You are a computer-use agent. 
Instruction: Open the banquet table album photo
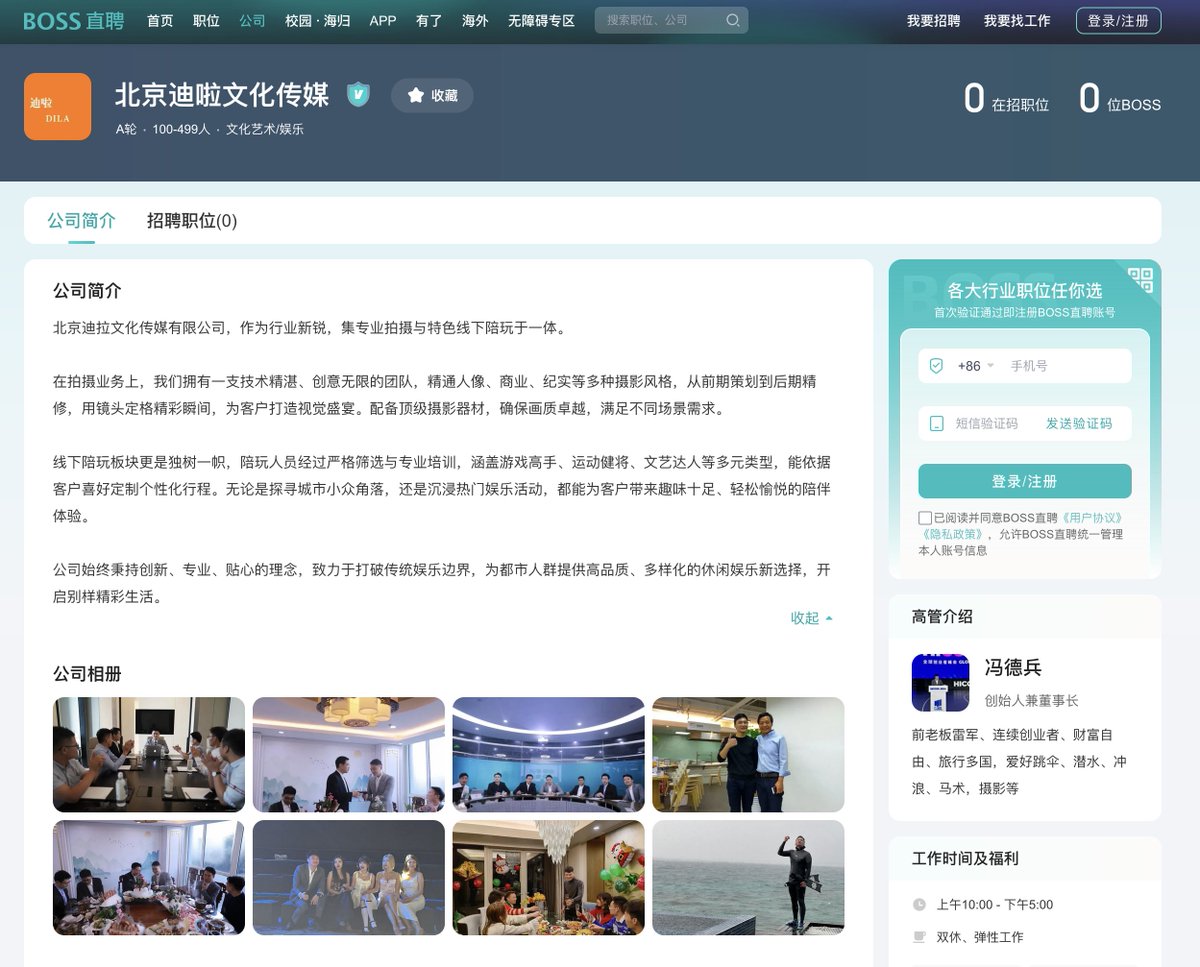click(149, 878)
